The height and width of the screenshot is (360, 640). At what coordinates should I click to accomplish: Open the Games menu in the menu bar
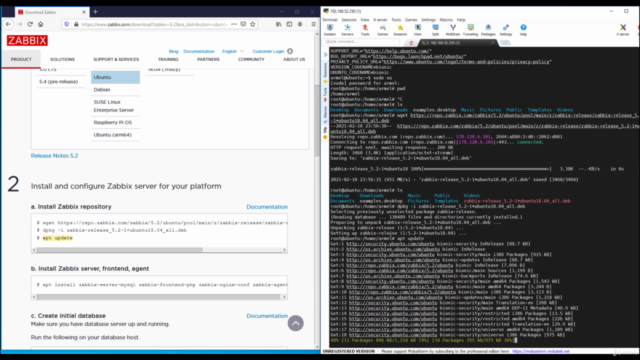click(411, 20)
